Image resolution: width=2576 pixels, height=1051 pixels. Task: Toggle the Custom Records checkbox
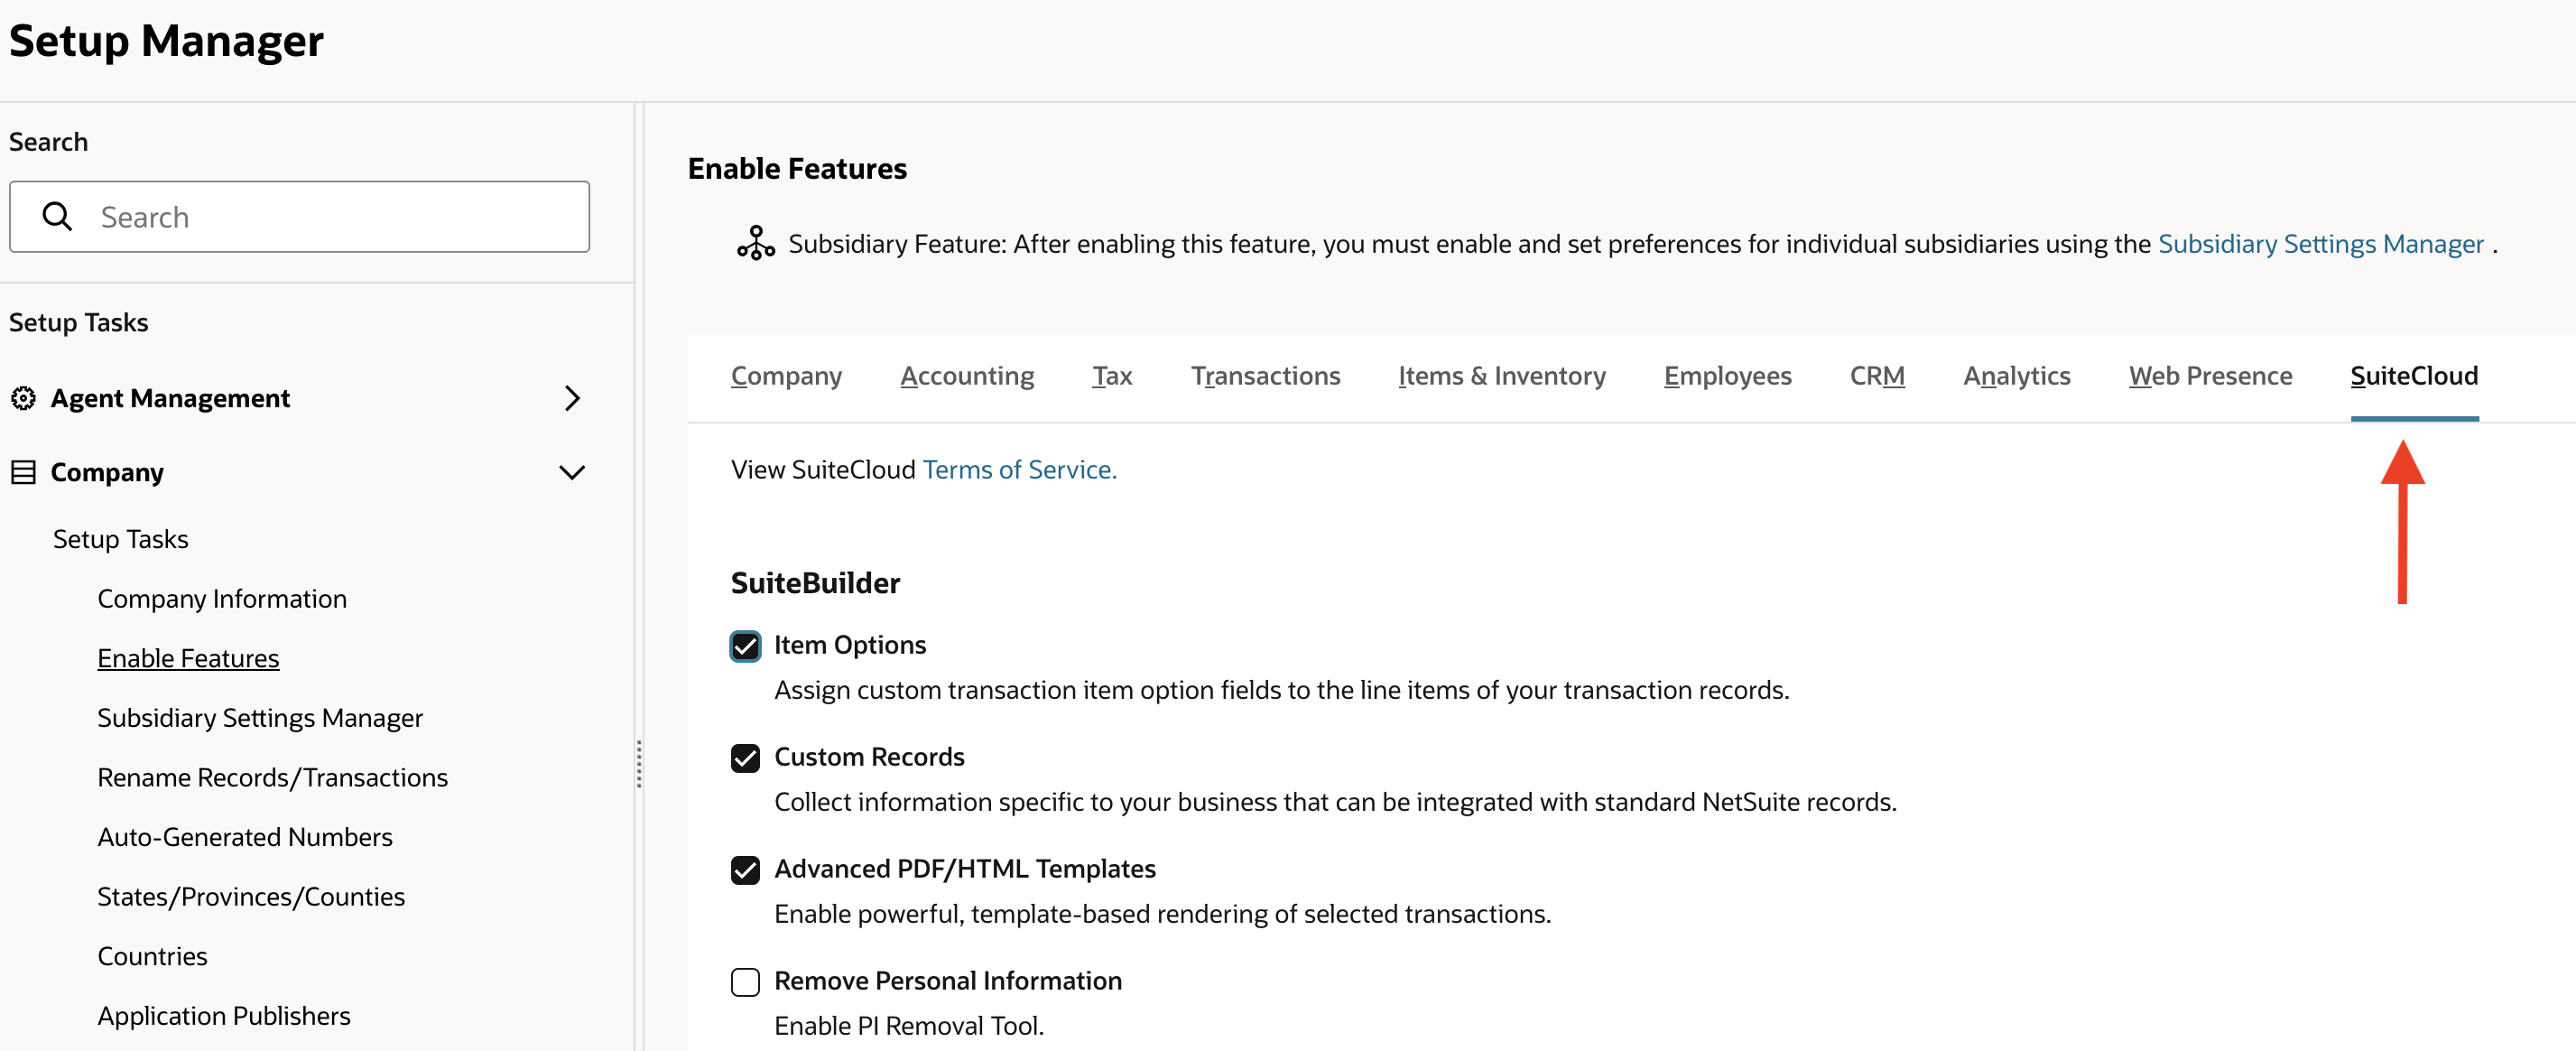tap(745, 758)
